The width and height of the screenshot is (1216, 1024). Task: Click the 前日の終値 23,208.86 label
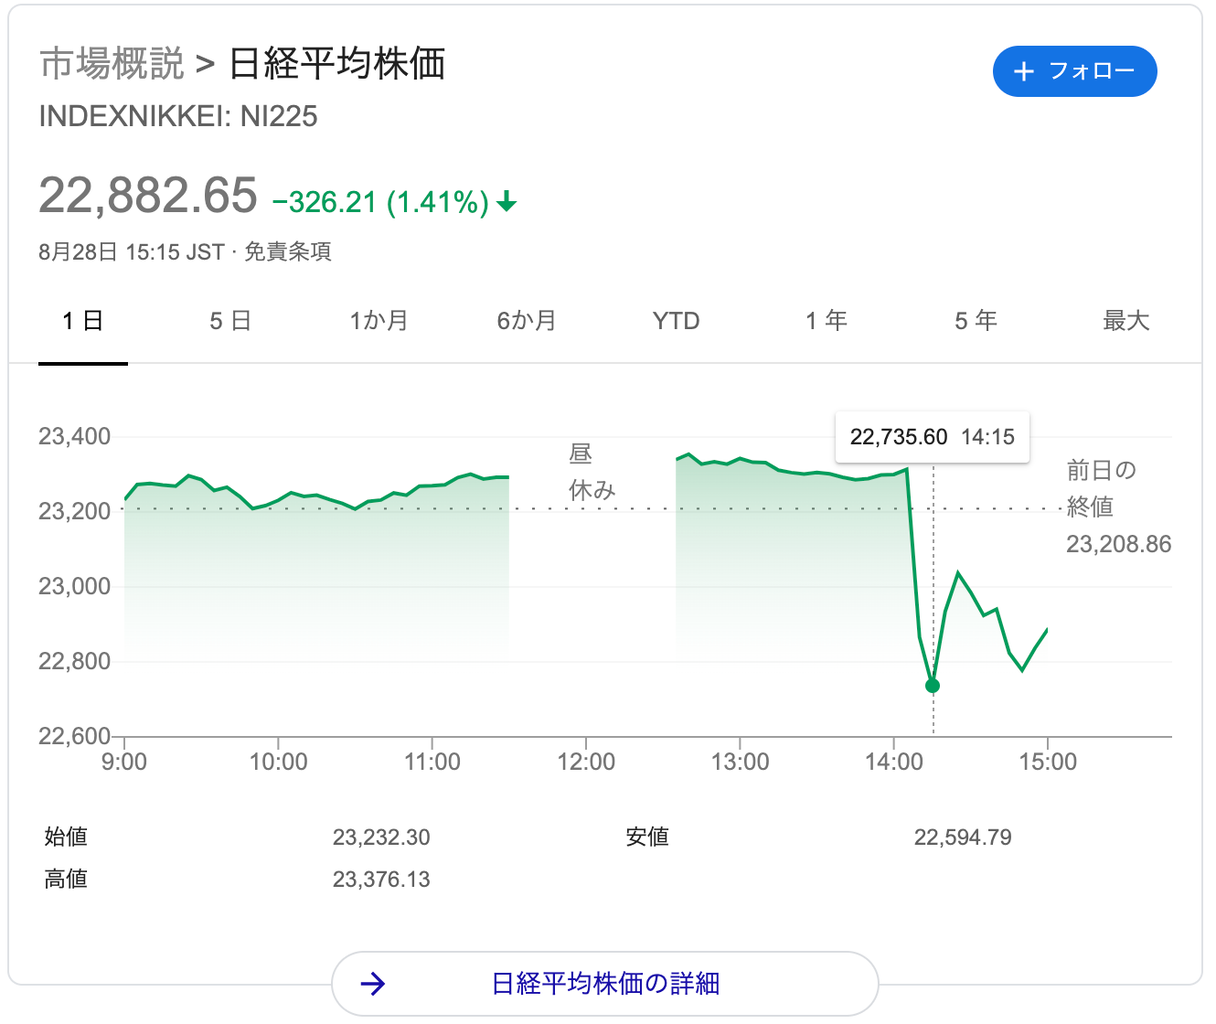[1117, 508]
